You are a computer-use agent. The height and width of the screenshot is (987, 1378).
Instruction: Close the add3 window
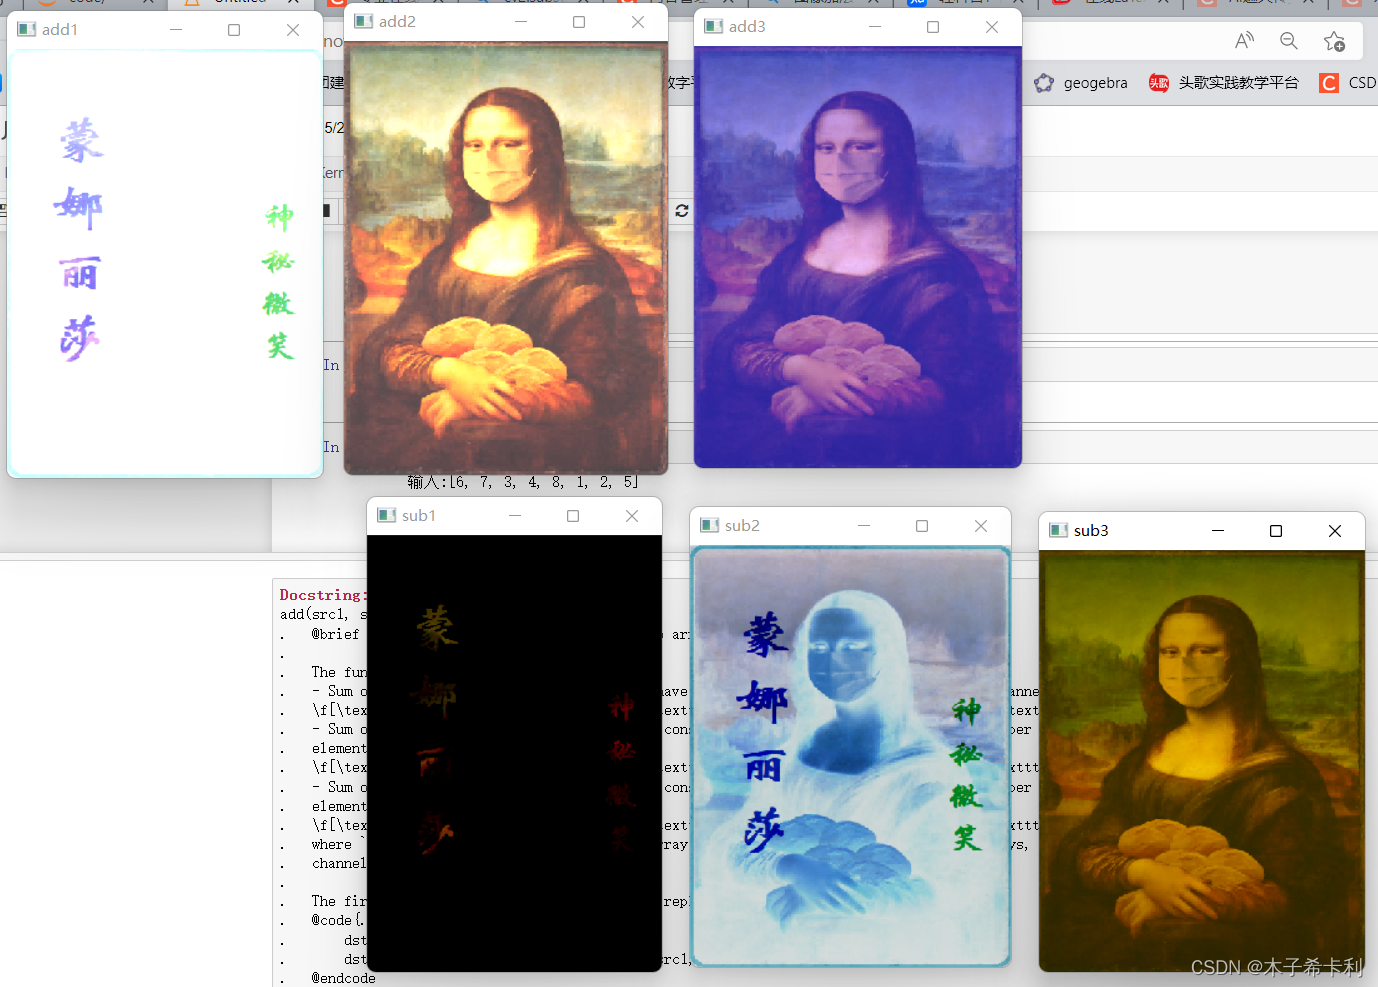(992, 27)
